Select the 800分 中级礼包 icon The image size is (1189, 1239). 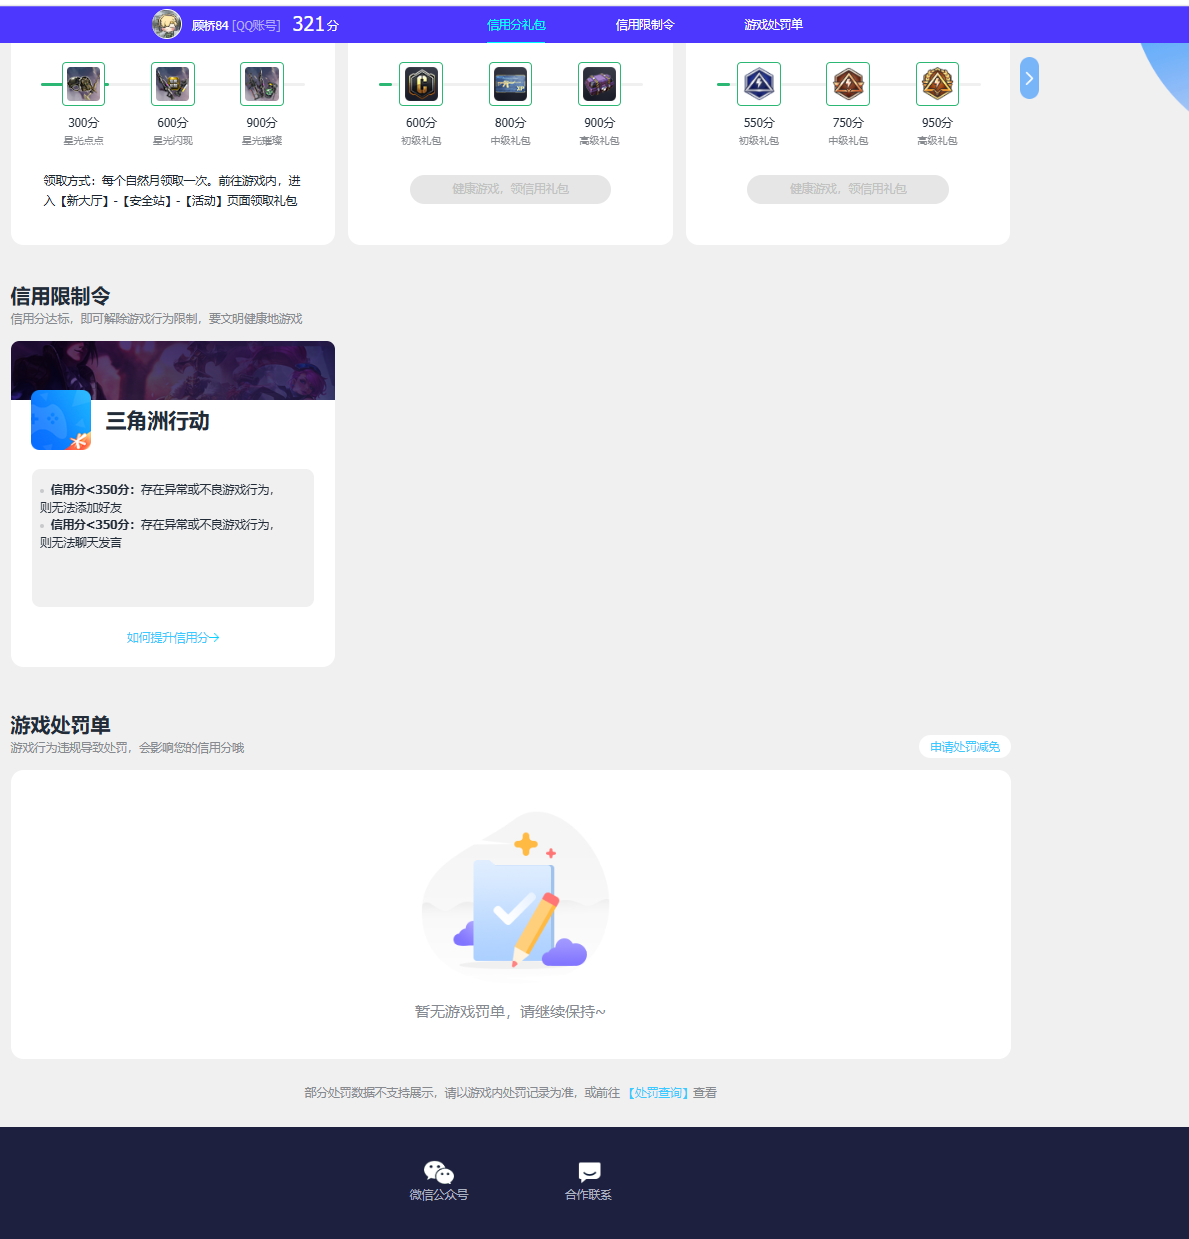tap(510, 84)
